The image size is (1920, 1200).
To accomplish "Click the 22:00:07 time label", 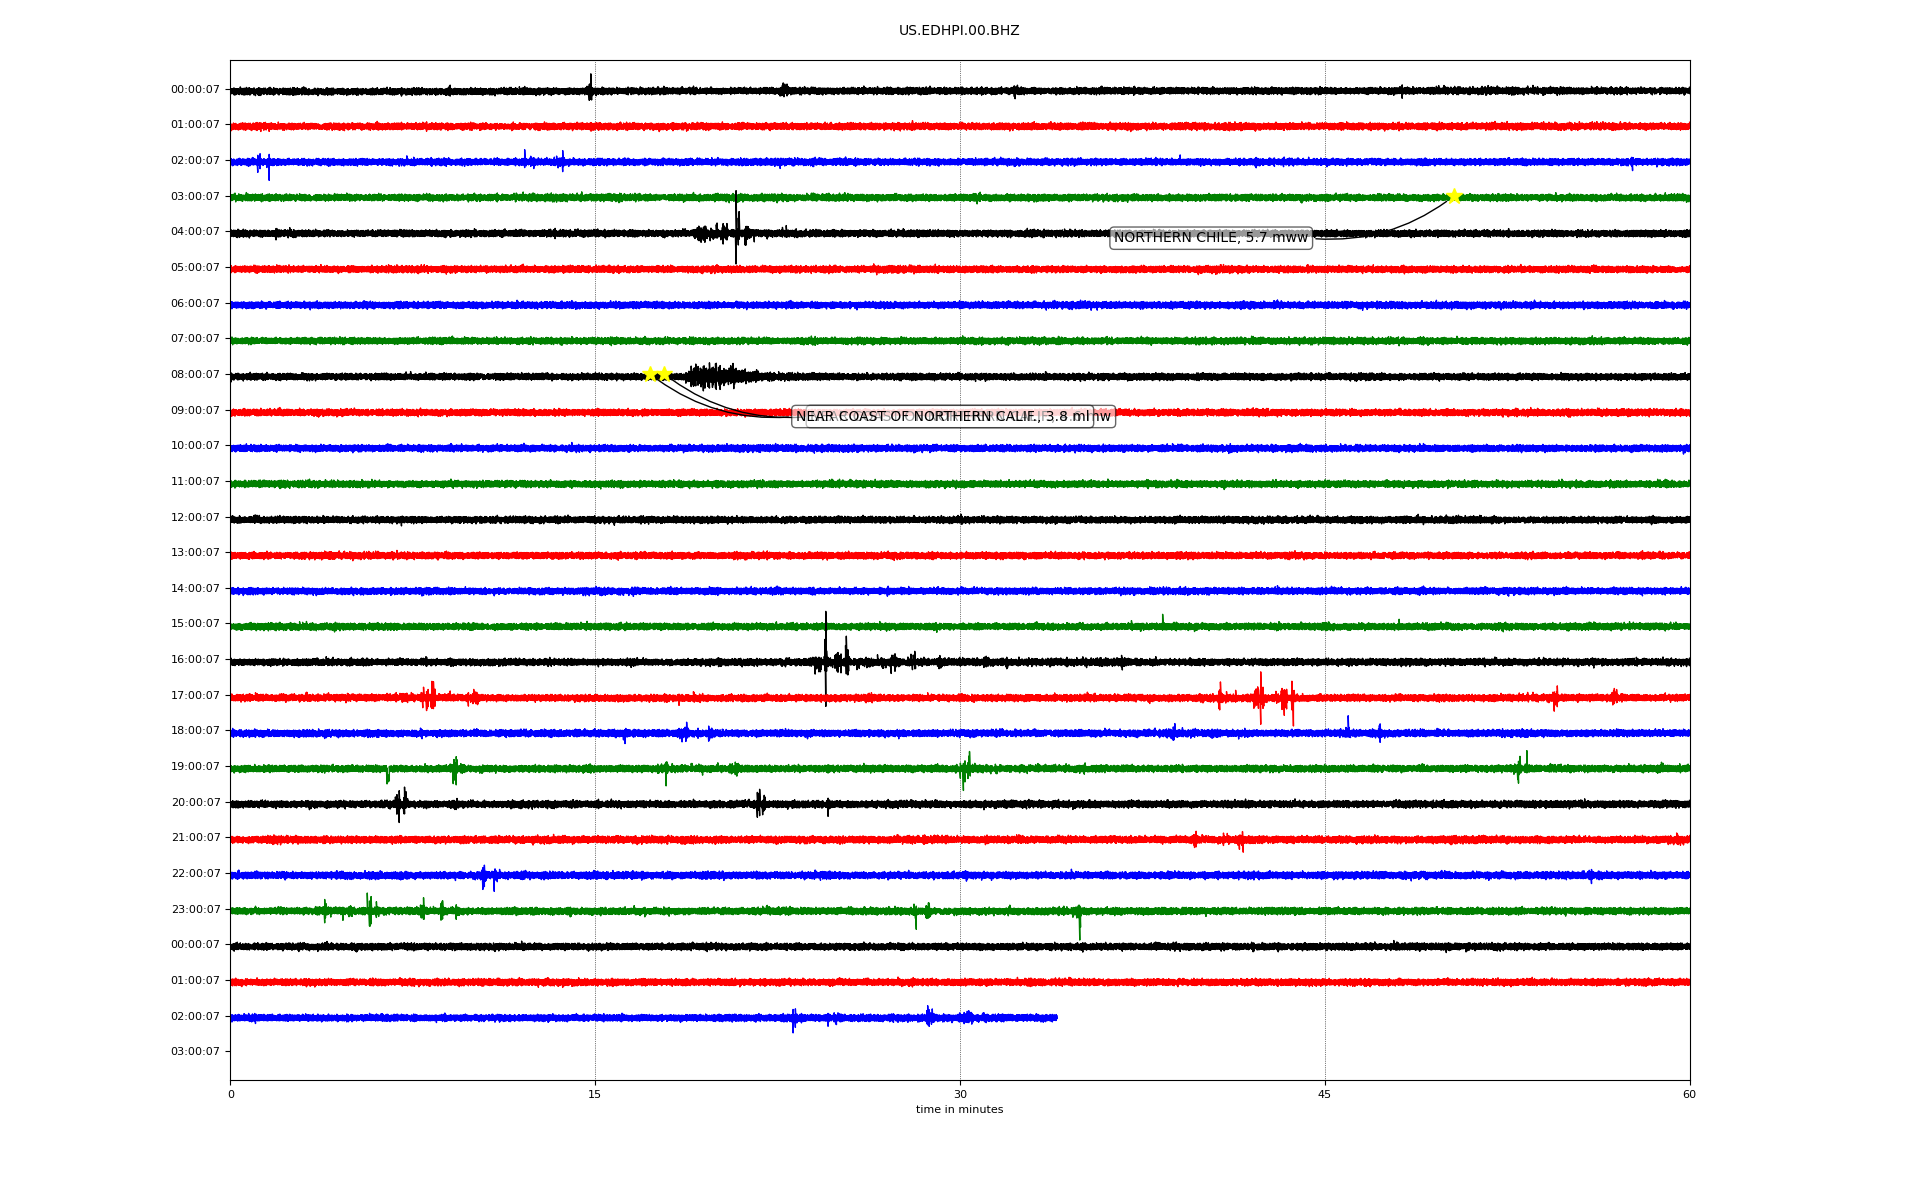I will tap(195, 874).
